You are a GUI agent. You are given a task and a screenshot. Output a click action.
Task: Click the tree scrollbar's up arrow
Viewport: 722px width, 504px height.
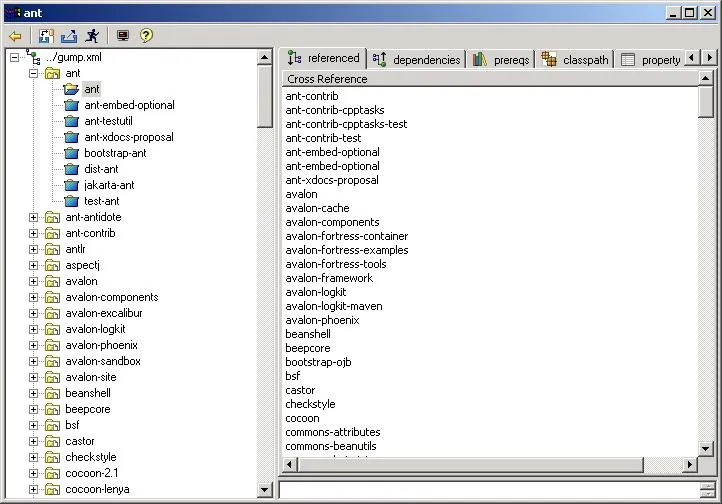pos(265,58)
